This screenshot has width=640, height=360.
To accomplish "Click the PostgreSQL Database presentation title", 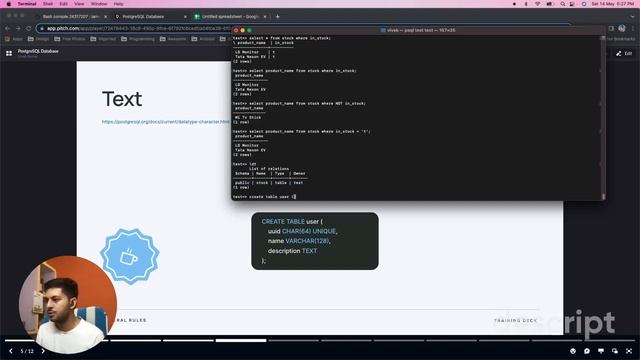I will (x=38, y=51).
